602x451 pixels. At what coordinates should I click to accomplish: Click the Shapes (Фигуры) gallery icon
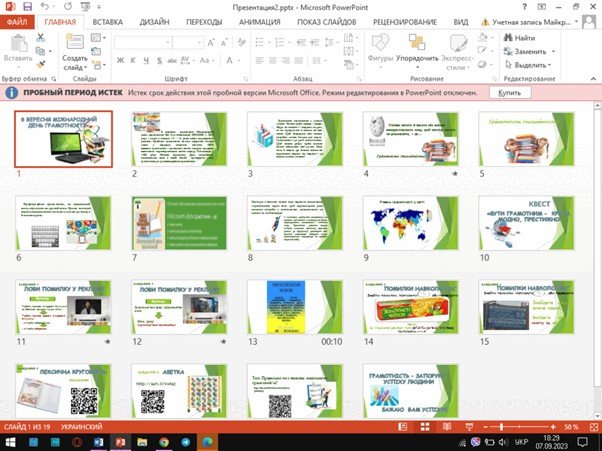380,45
